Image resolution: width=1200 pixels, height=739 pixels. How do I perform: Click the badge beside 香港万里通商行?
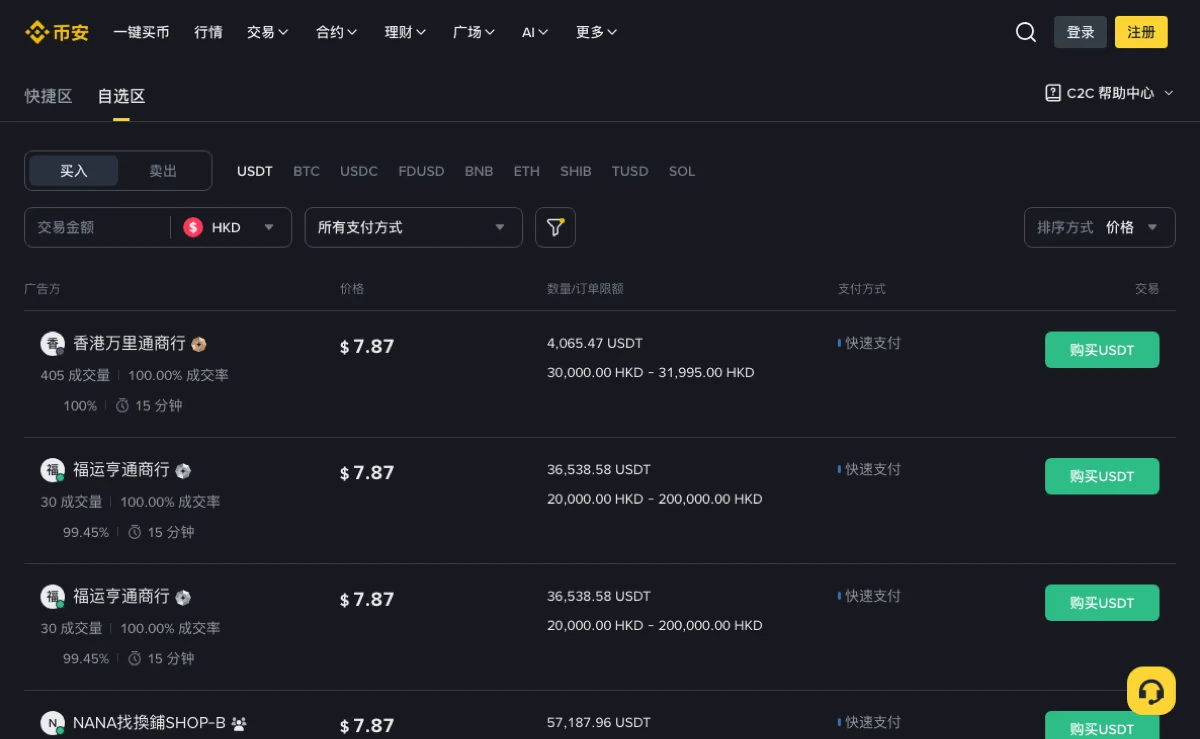[199, 344]
